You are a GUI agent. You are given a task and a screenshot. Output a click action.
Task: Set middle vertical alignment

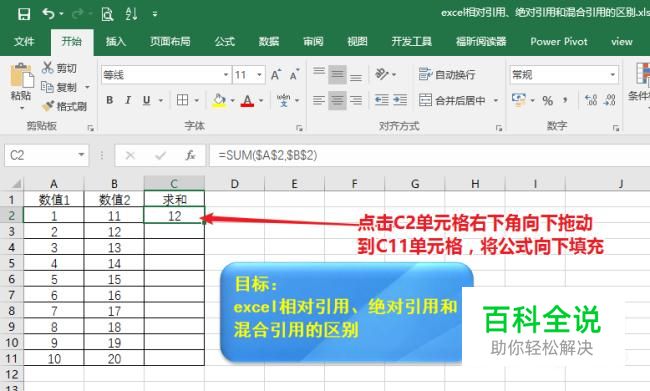click(x=337, y=75)
